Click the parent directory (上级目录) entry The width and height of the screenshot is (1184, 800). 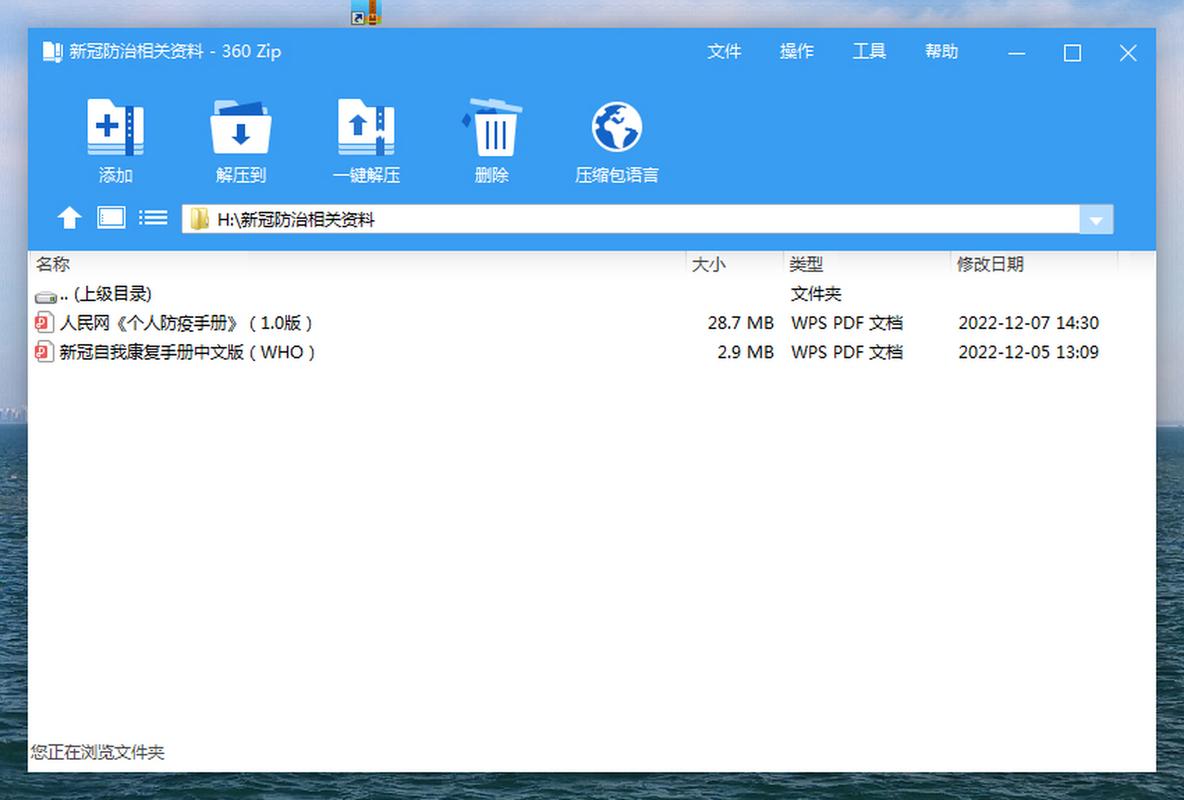pyautogui.click(x=105, y=294)
